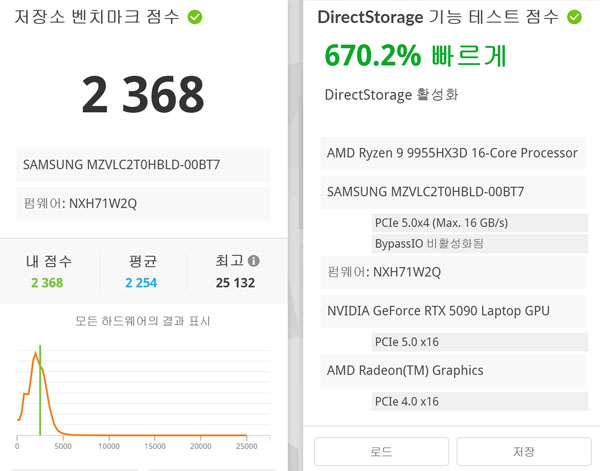Image resolution: width=600 pixels, height=471 pixels.
Task: Click the 10000 axis label on chart
Action: pyautogui.click(x=109, y=446)
